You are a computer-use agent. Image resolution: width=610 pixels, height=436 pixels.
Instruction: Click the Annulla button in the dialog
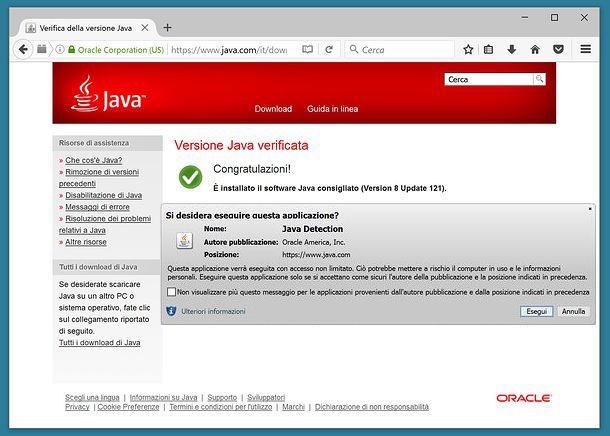(573, 311)
